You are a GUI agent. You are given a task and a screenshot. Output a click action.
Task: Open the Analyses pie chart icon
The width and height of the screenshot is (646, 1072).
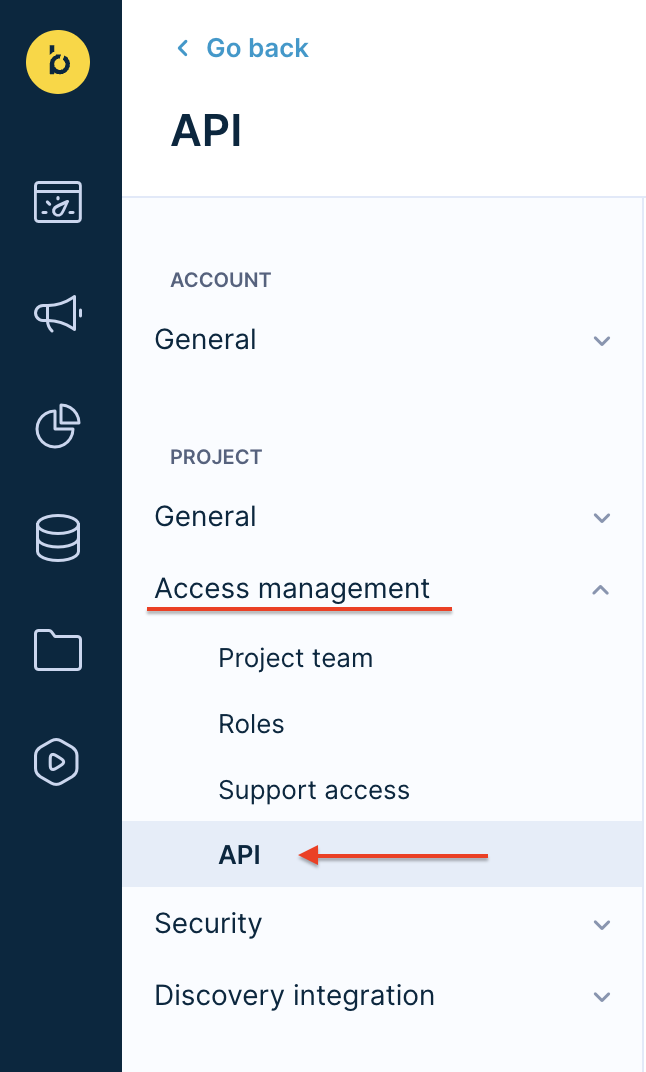58,426
